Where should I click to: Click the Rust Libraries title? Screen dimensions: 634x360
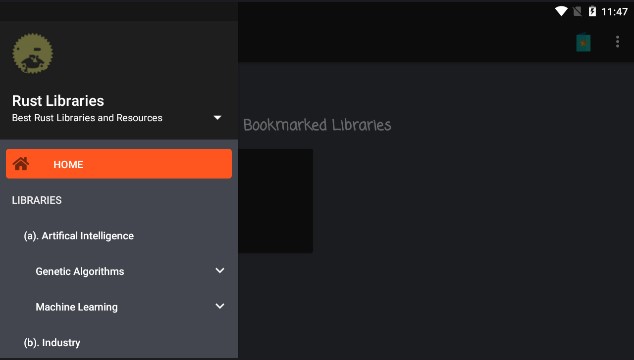tap(58, 101)
